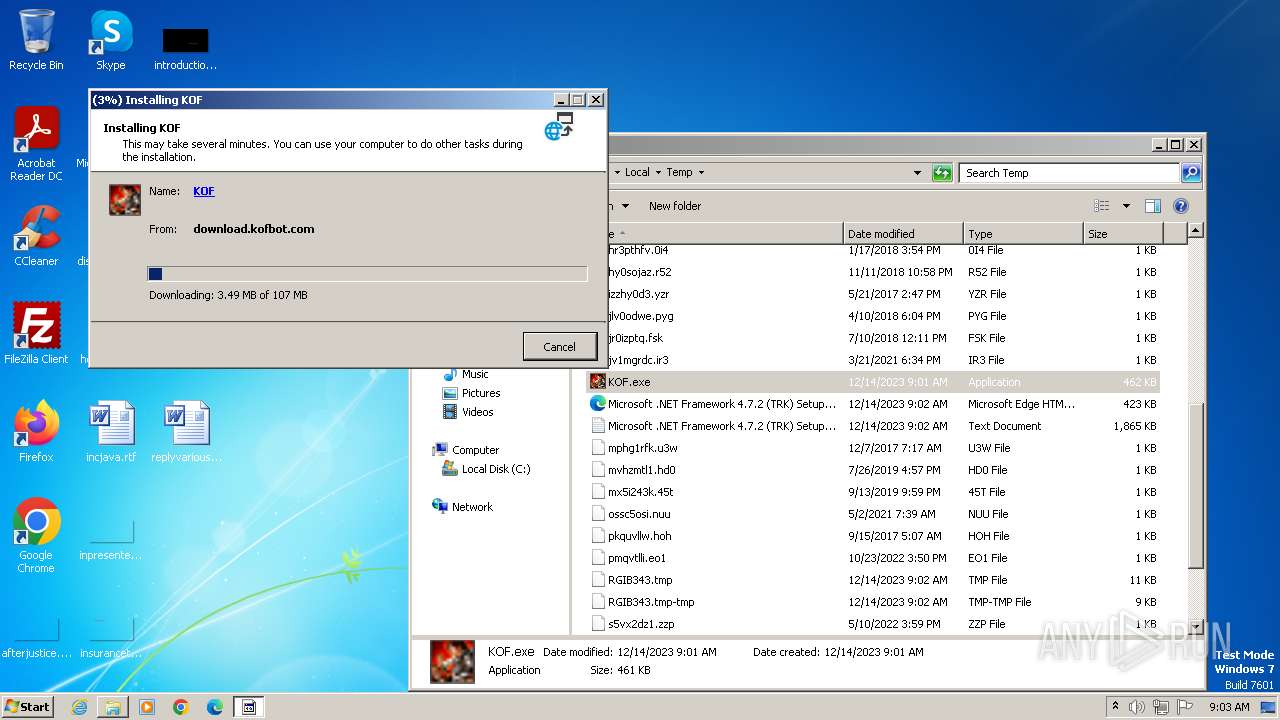Open the view options dropdown arrow

point(1126,206)
